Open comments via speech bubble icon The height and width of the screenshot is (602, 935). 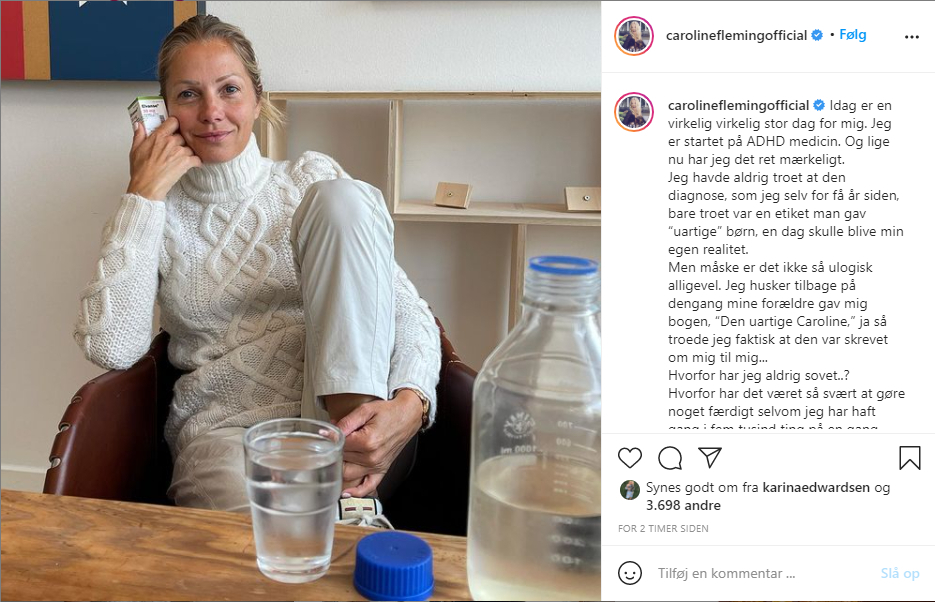point(670,458)
